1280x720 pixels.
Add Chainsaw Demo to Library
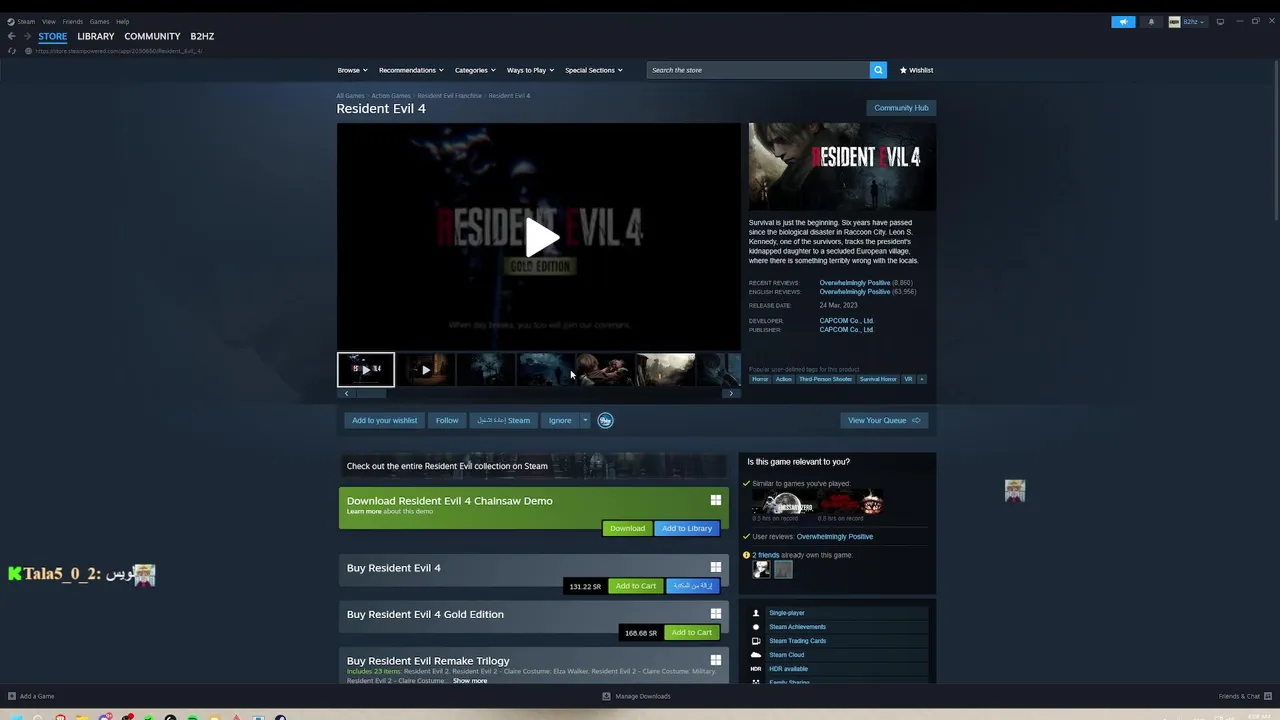687,528
